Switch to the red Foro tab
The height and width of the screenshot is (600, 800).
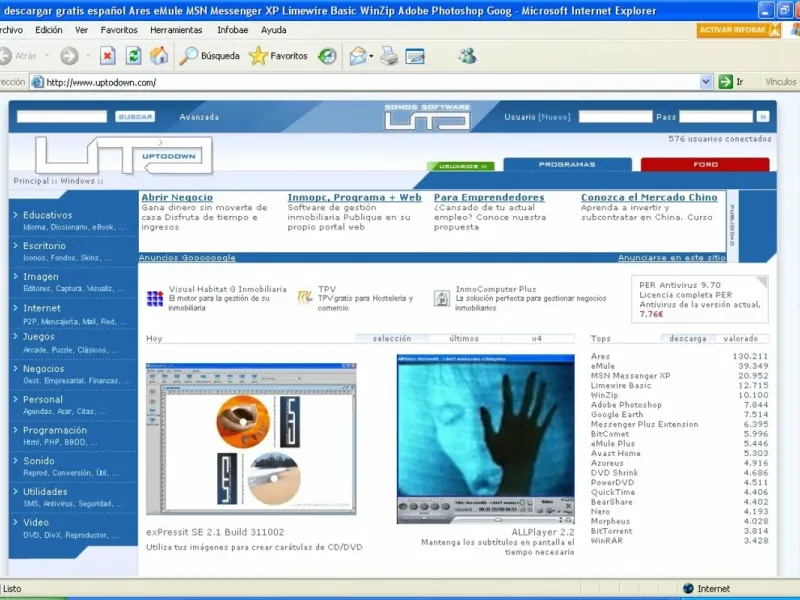click(x=705, y=164)
